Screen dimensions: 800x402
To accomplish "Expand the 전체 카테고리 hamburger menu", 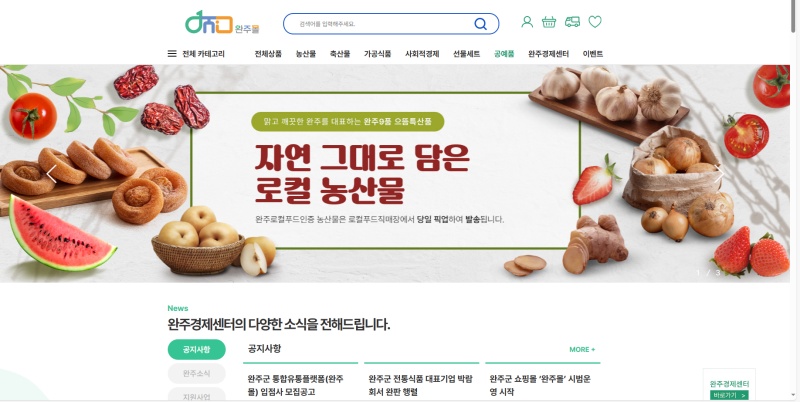I will coord(196,54).
